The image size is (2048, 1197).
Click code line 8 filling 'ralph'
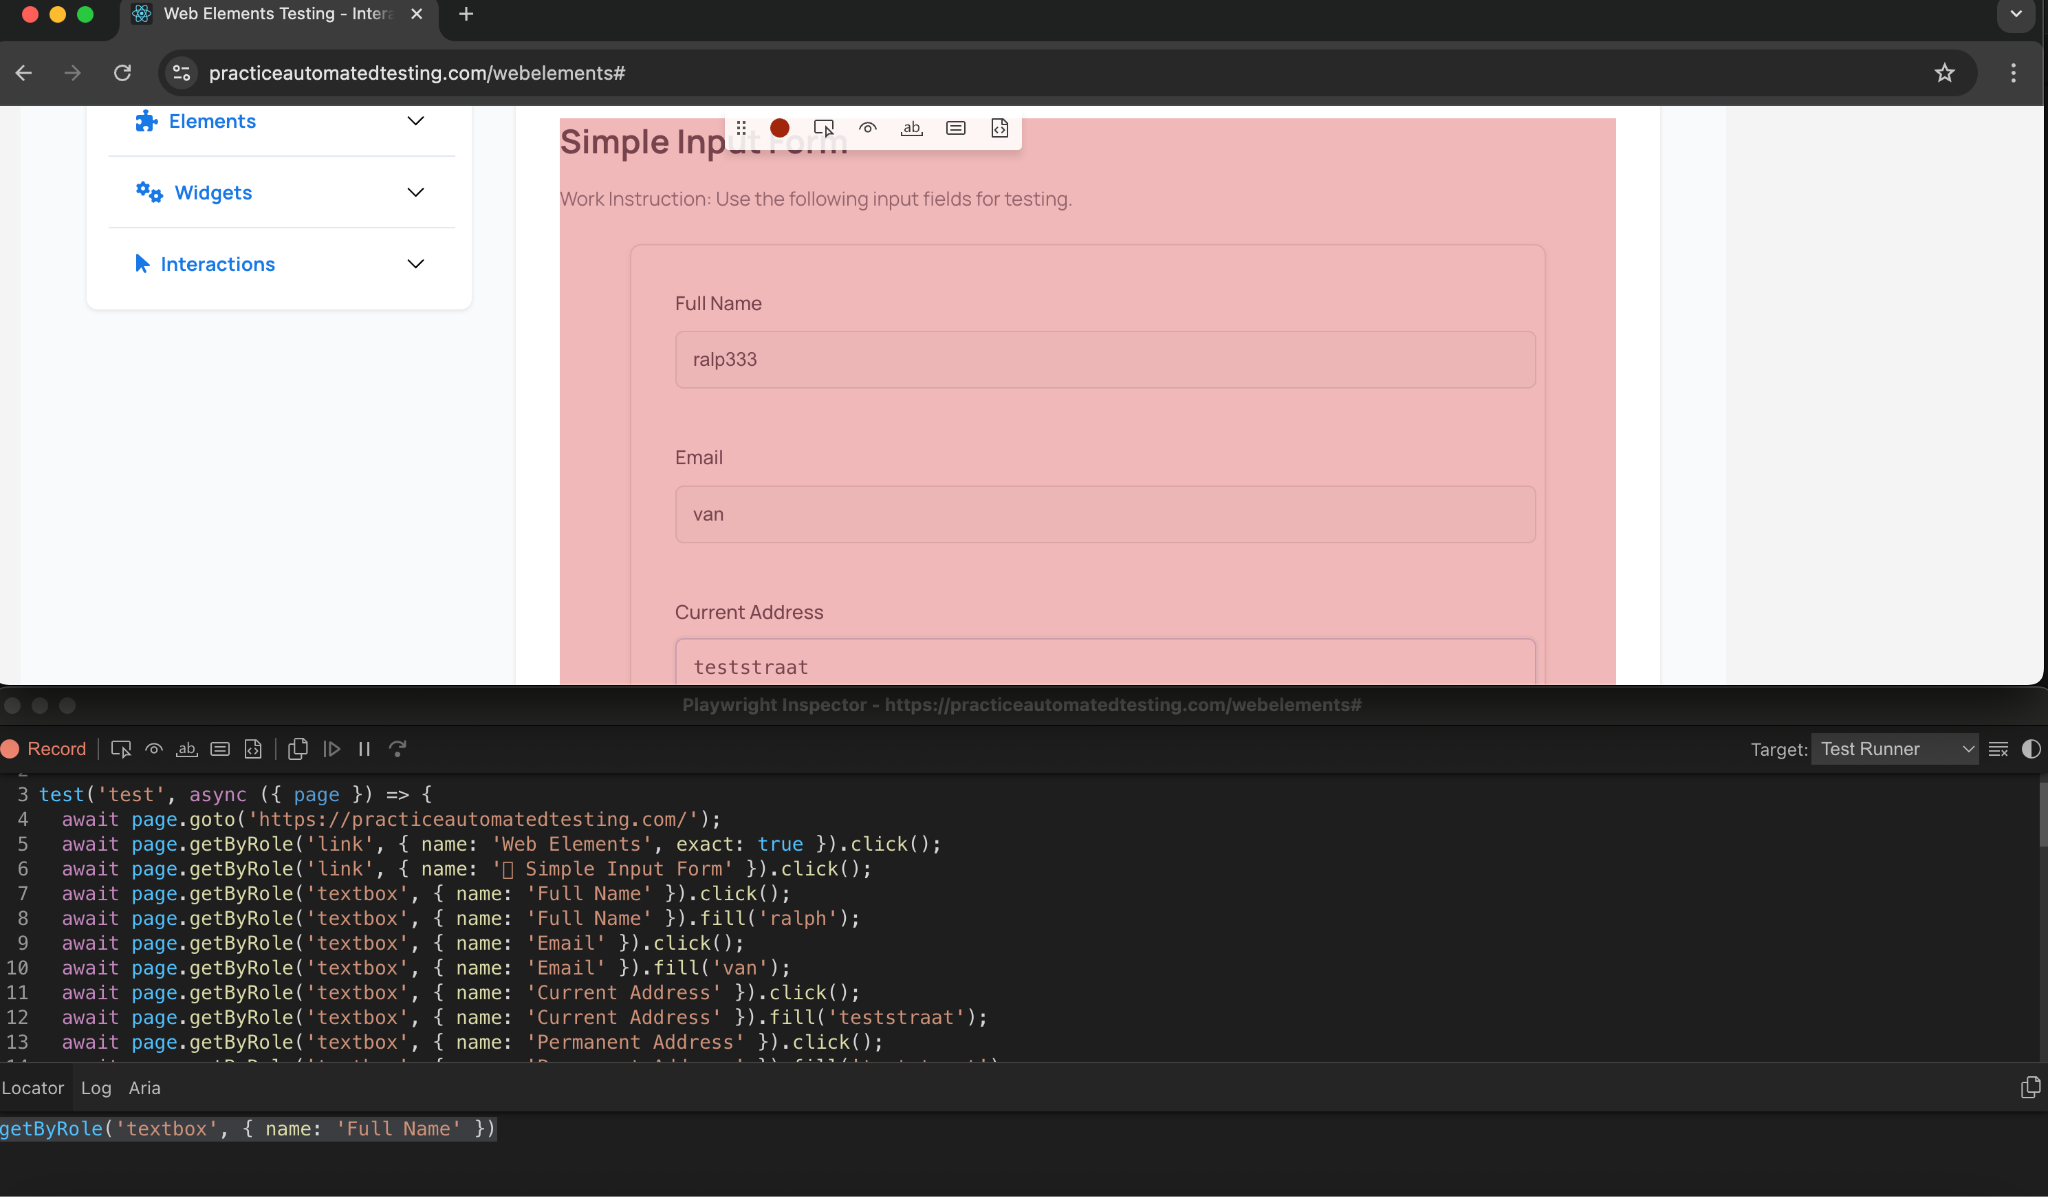[x=460, y=918]
